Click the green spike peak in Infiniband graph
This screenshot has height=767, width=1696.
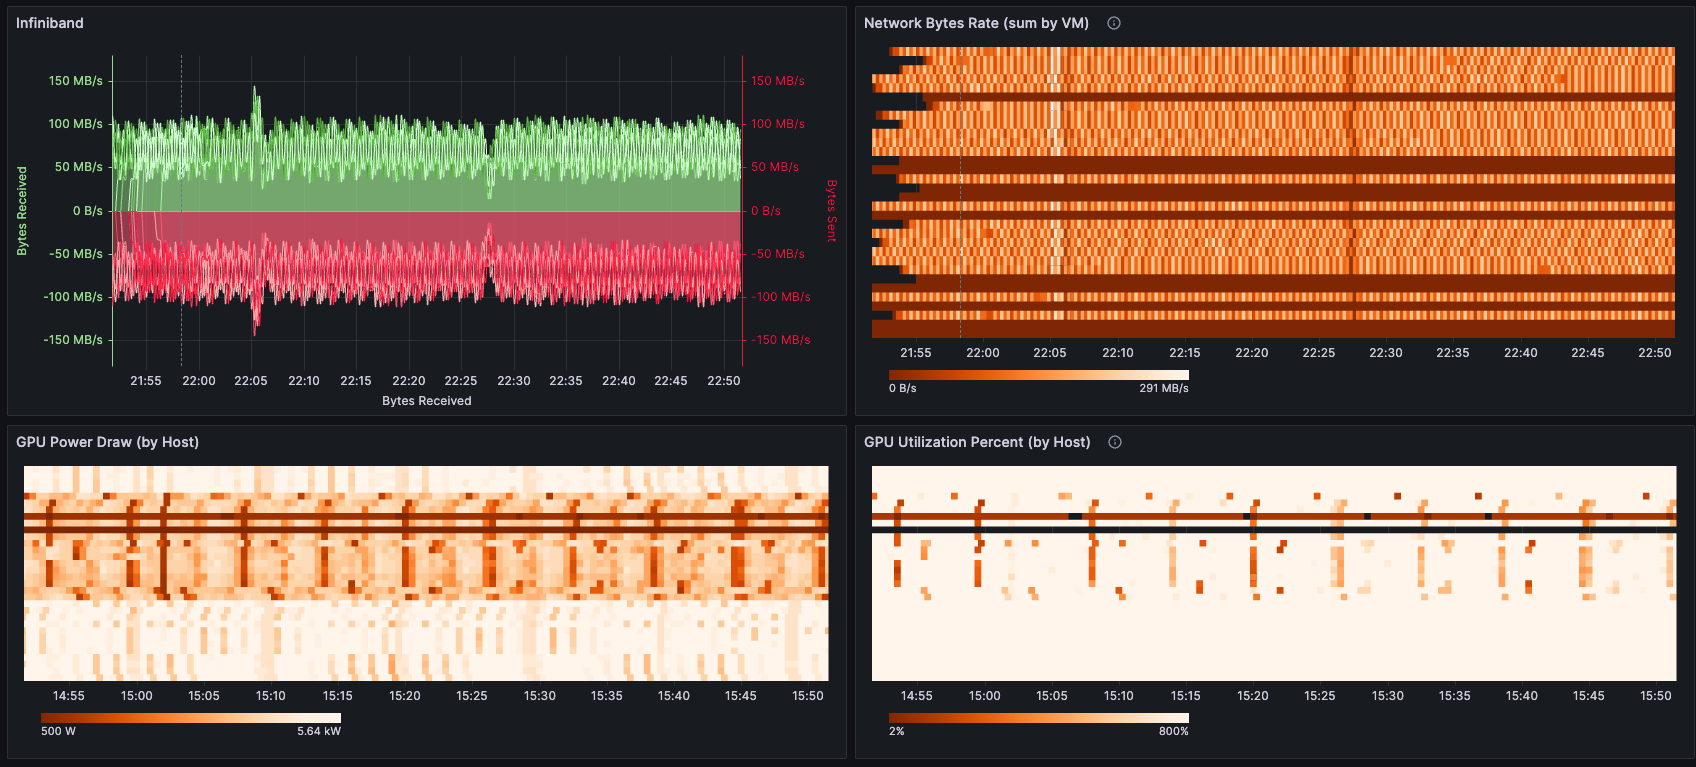256,90
